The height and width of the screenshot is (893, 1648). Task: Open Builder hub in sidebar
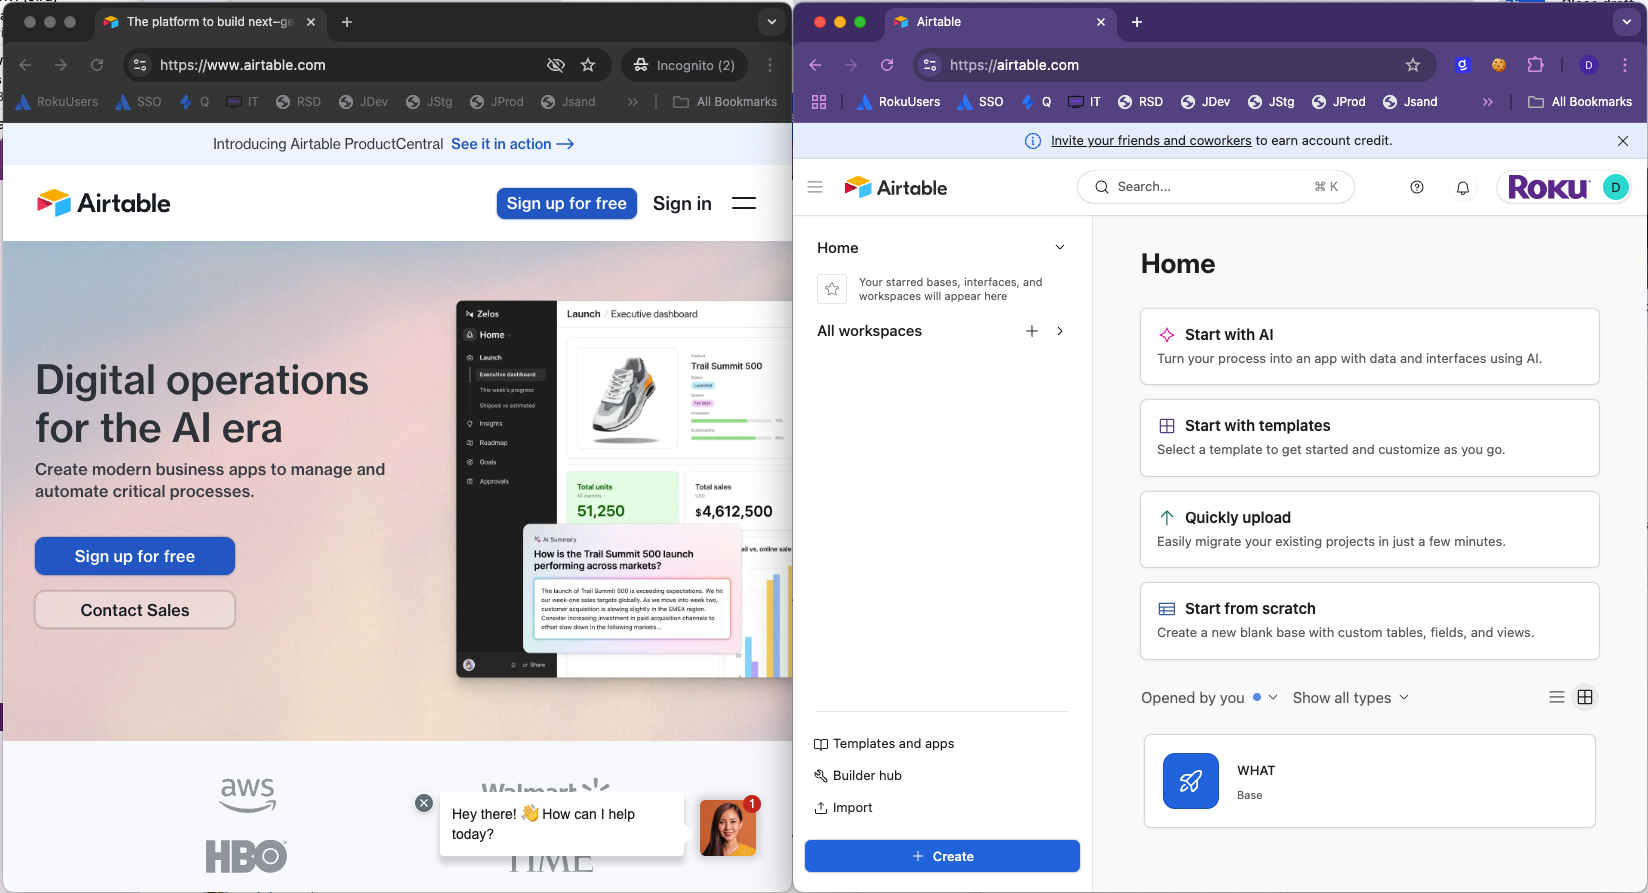click(x=858, y=776)
